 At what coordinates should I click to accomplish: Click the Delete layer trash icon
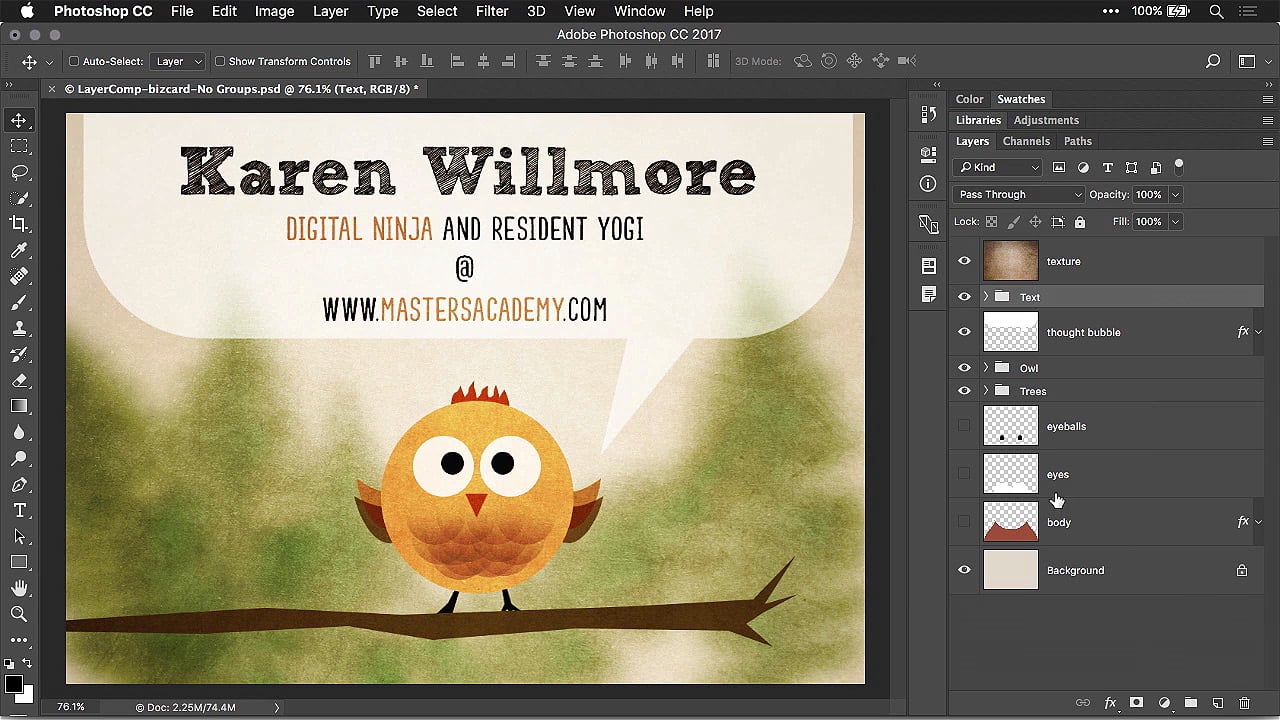[1245, 703]
